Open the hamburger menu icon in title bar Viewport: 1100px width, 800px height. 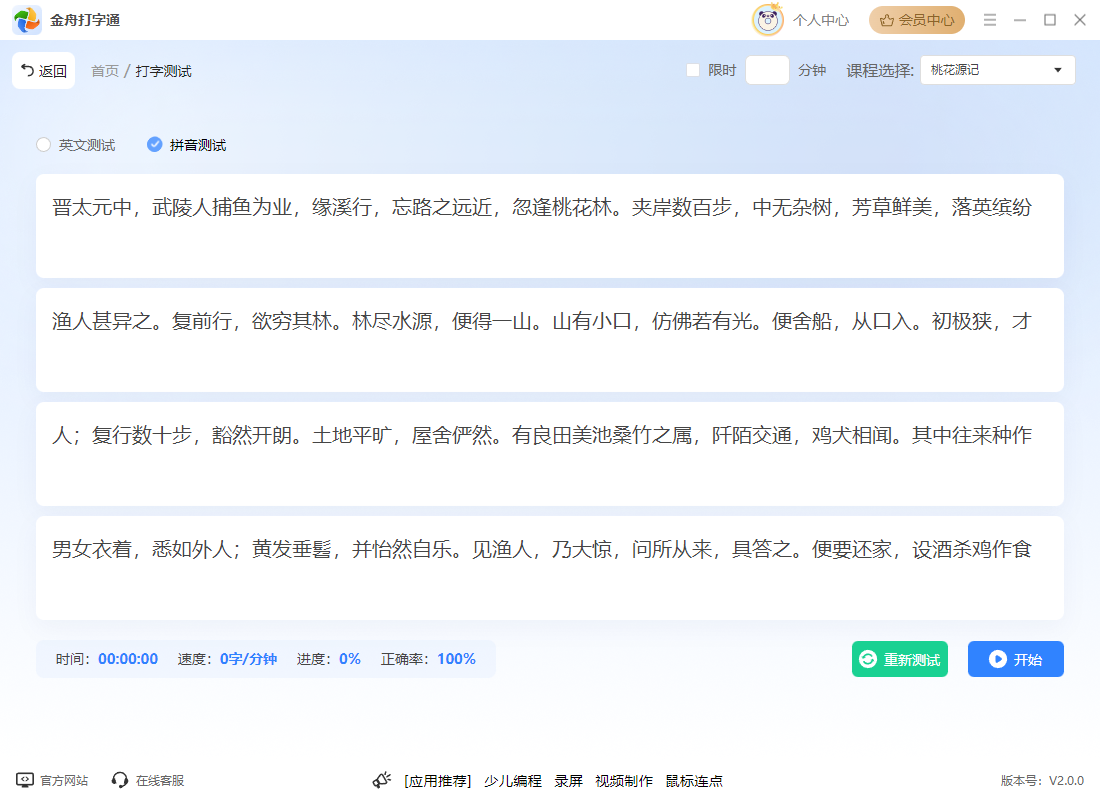coord(990,20)
